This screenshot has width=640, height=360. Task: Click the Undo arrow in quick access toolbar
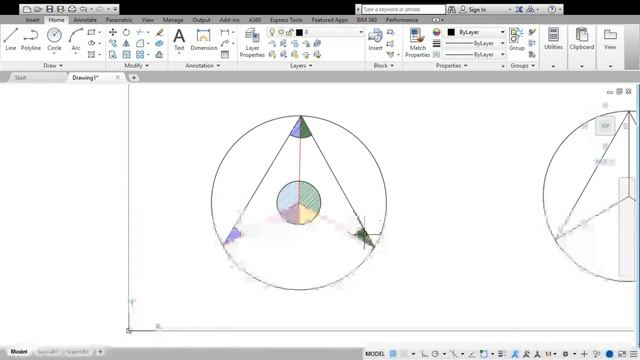click(83, 9)
